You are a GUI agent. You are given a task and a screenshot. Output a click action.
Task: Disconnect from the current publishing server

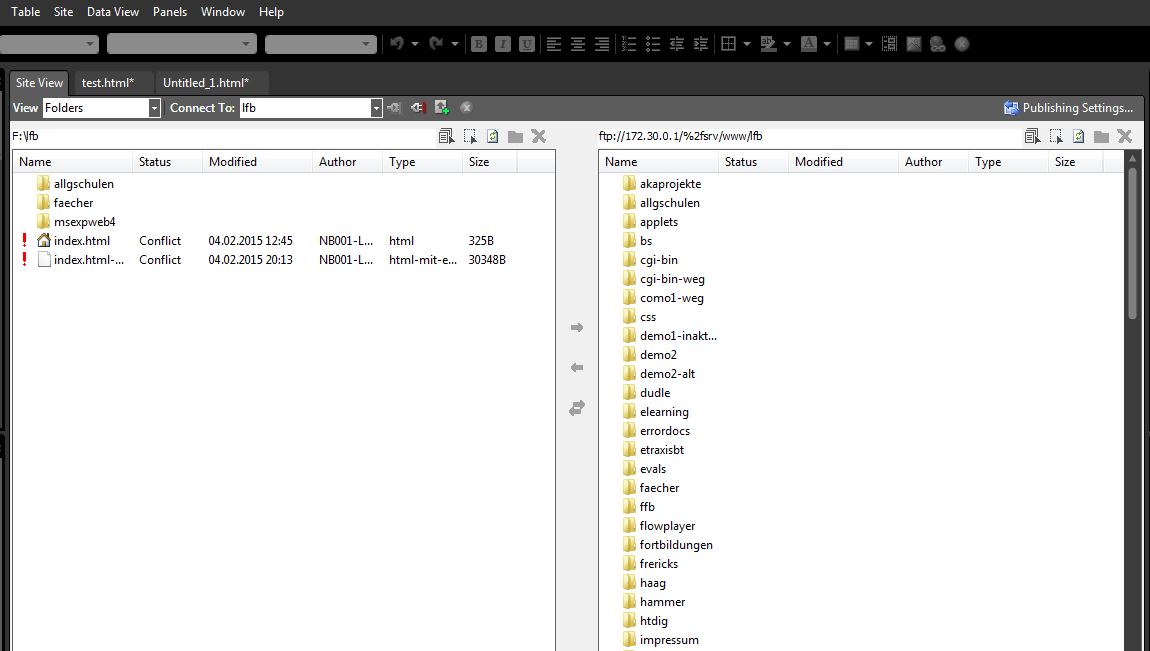tap(417, 107)
